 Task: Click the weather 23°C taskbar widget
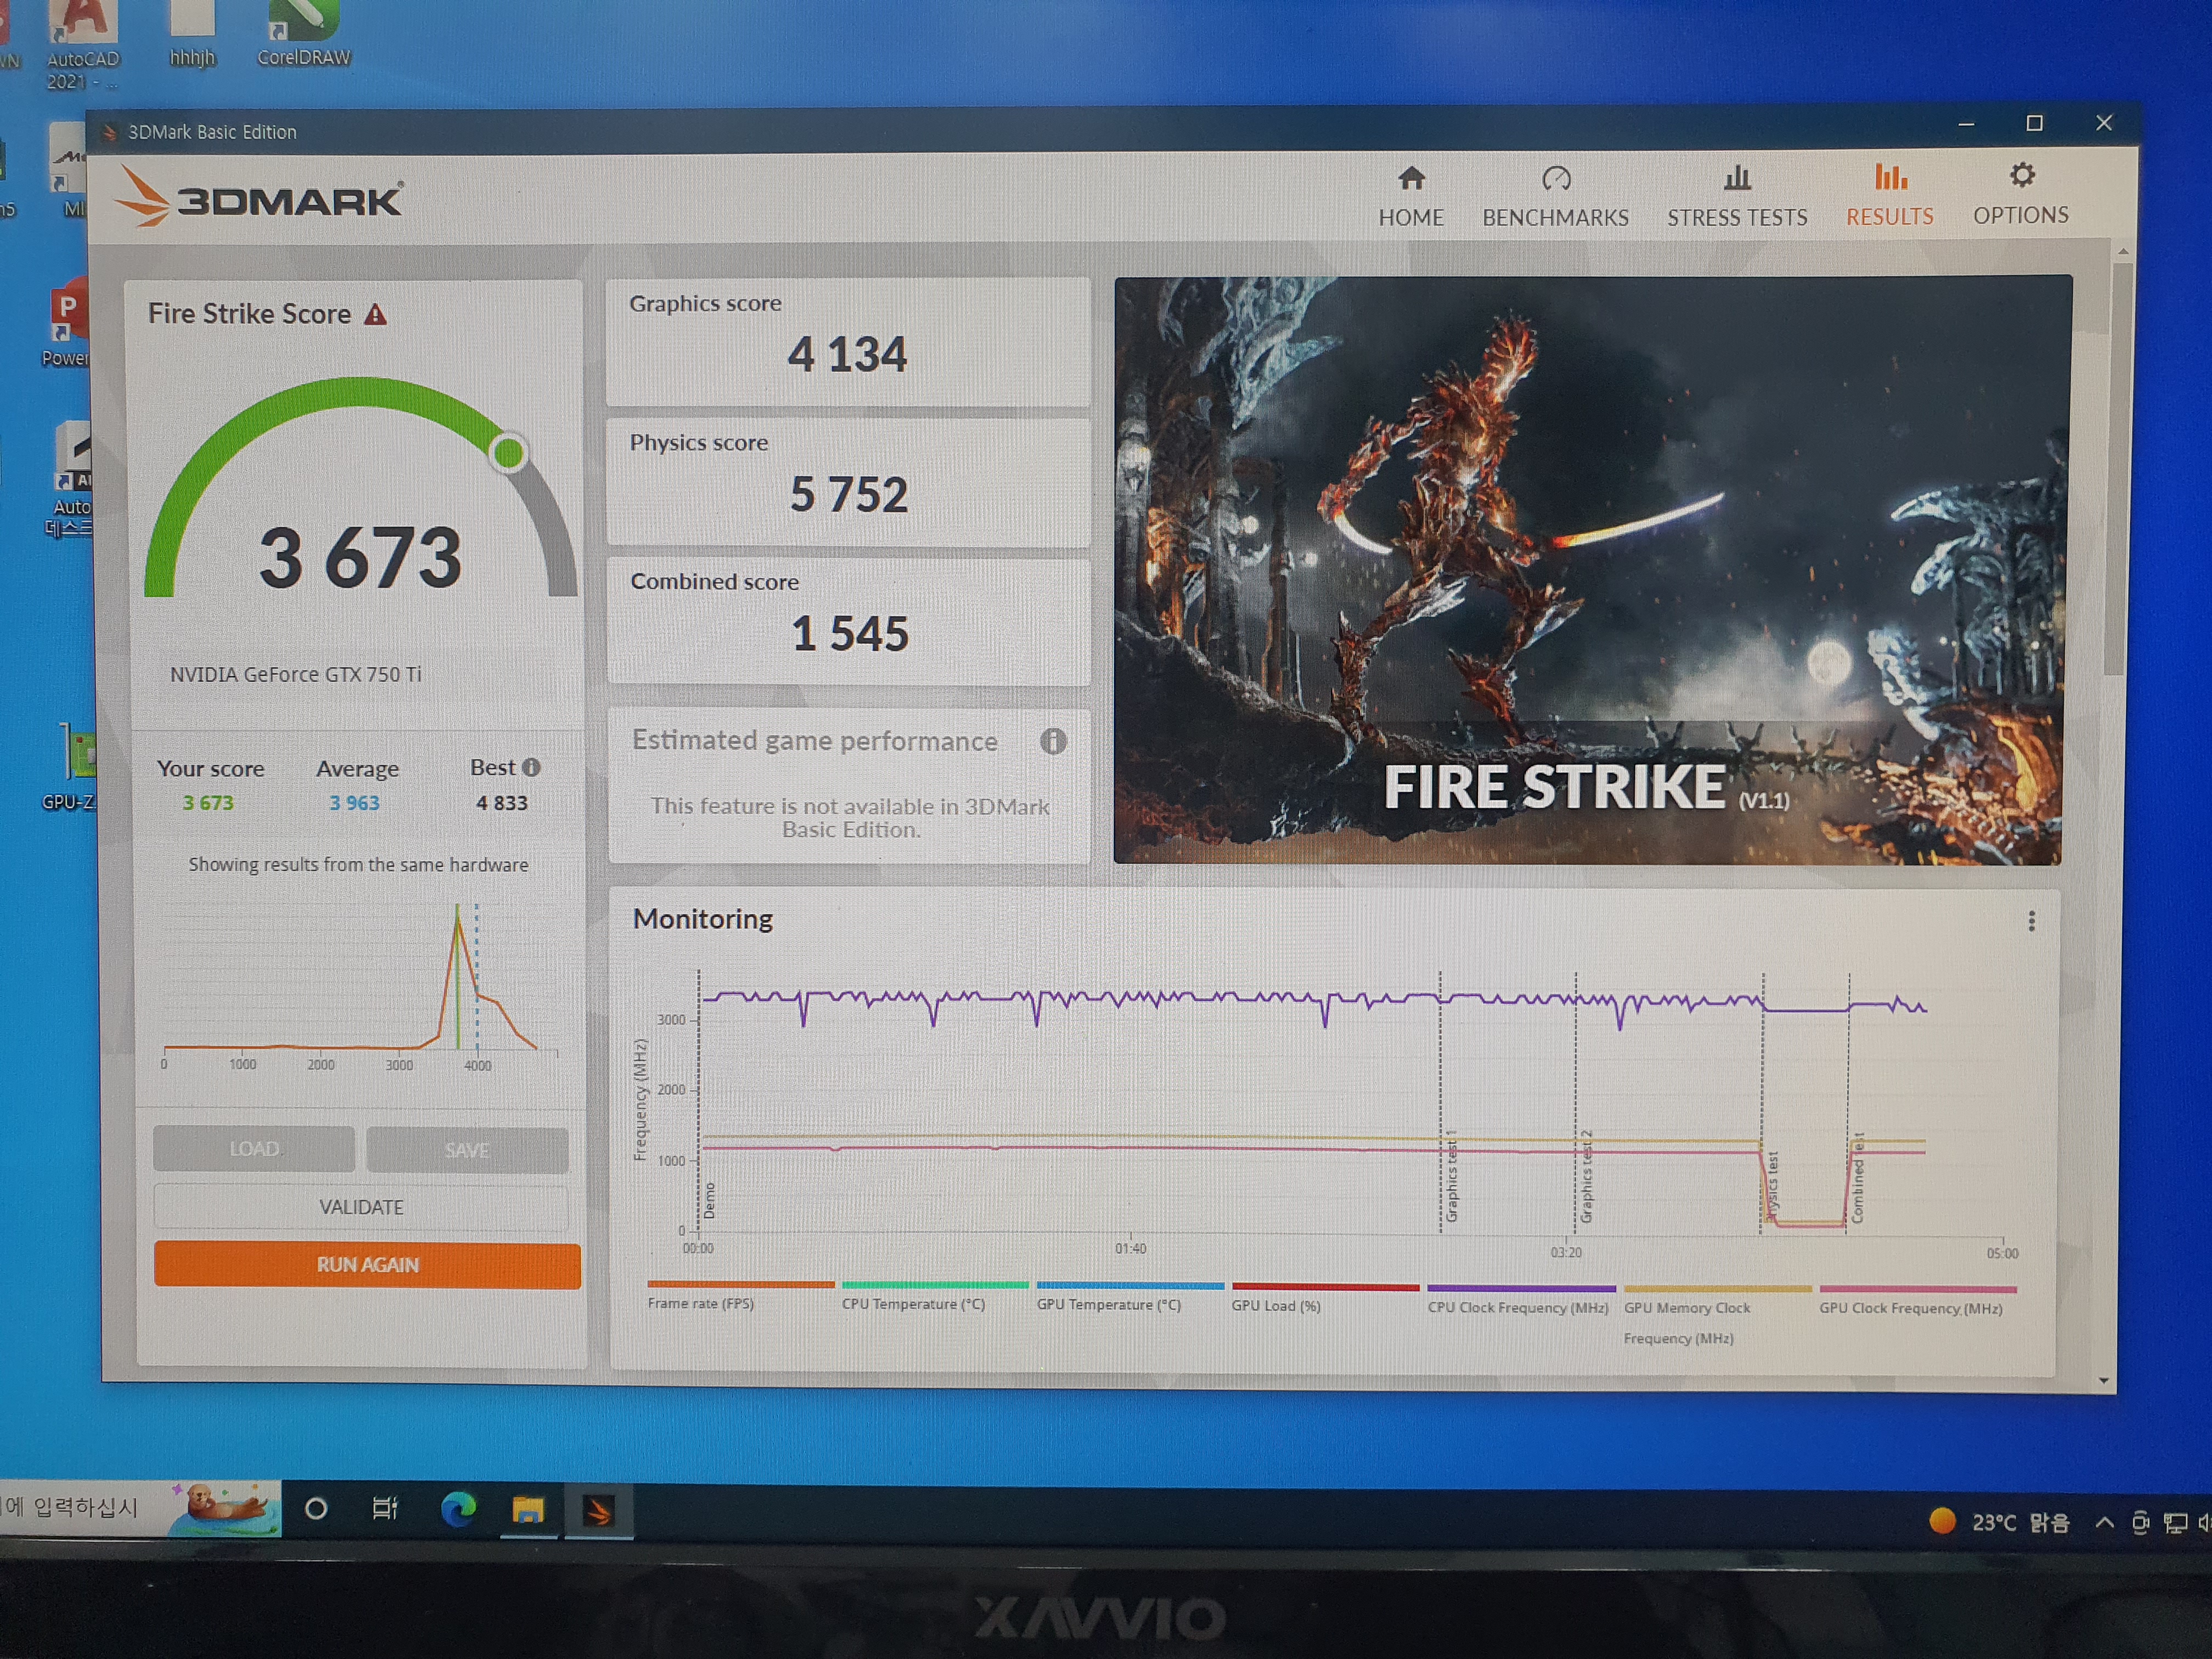tap(1999, 1522)
